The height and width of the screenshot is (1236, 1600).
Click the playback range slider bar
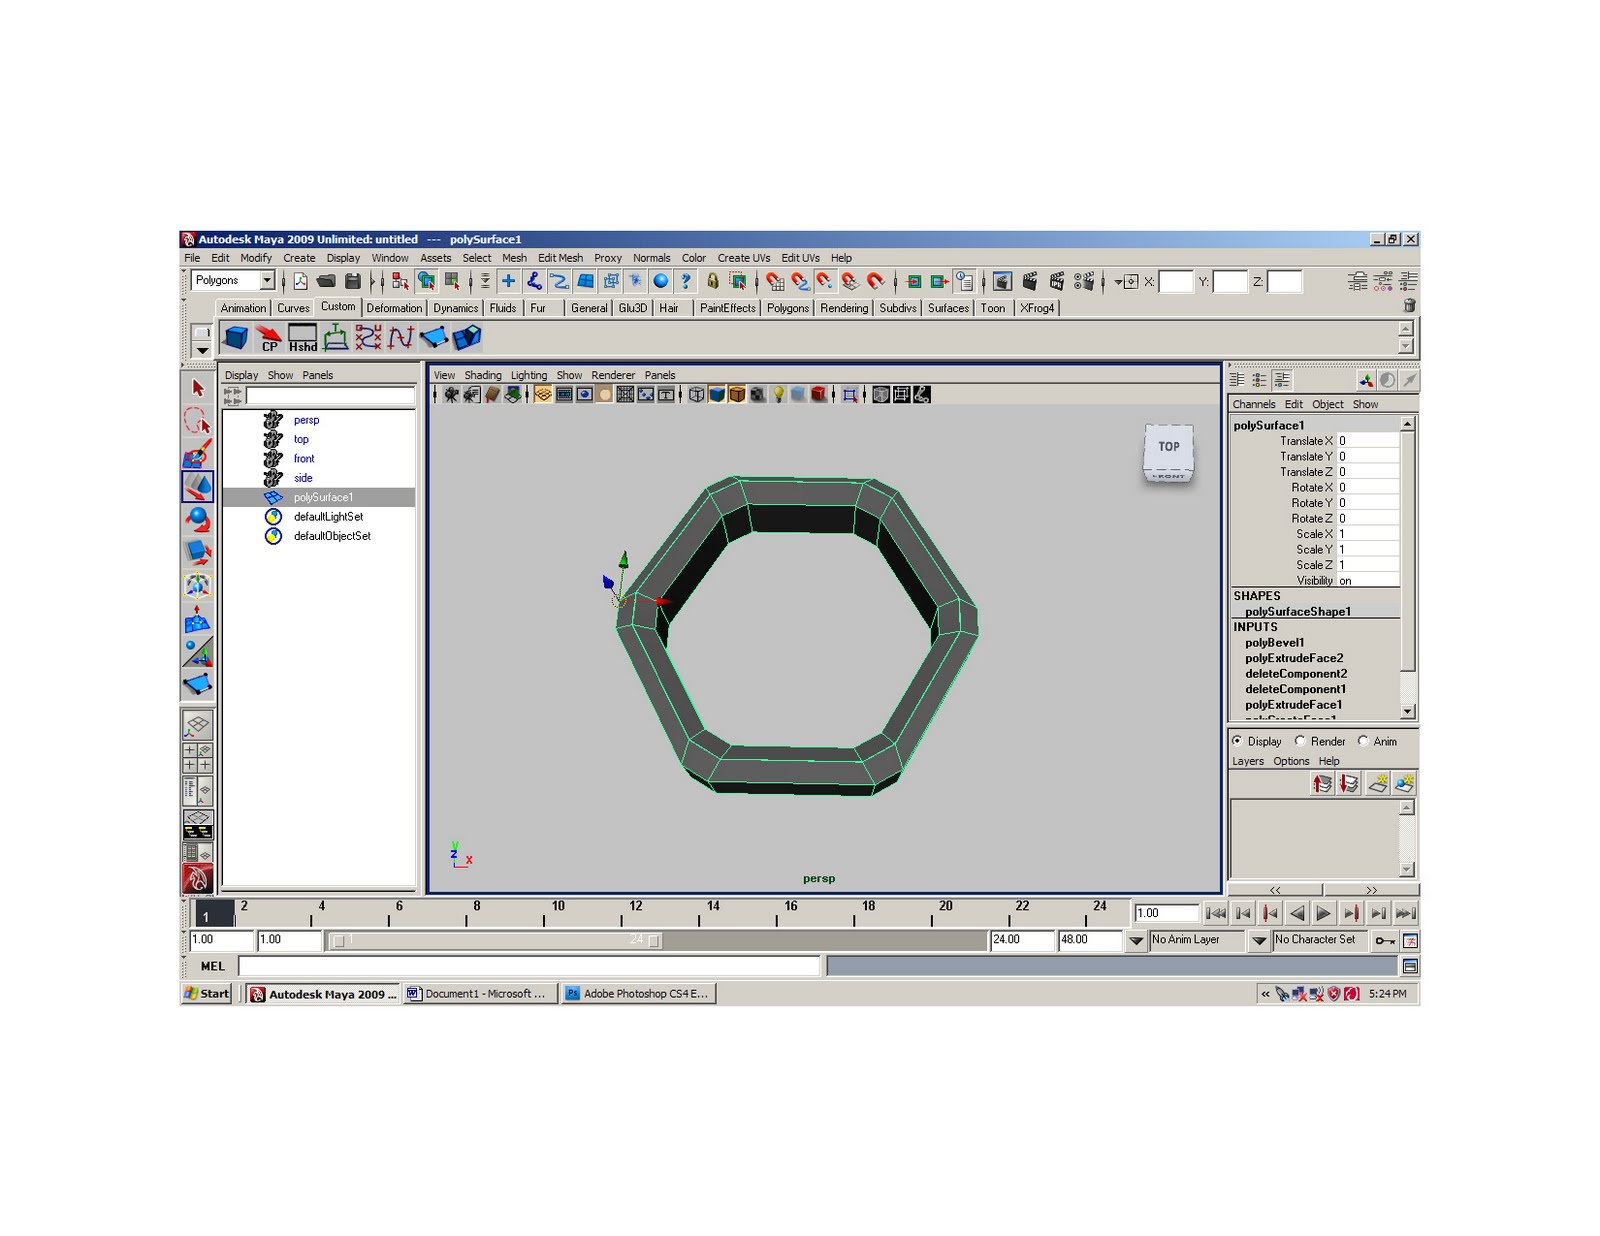coord(497,941)
